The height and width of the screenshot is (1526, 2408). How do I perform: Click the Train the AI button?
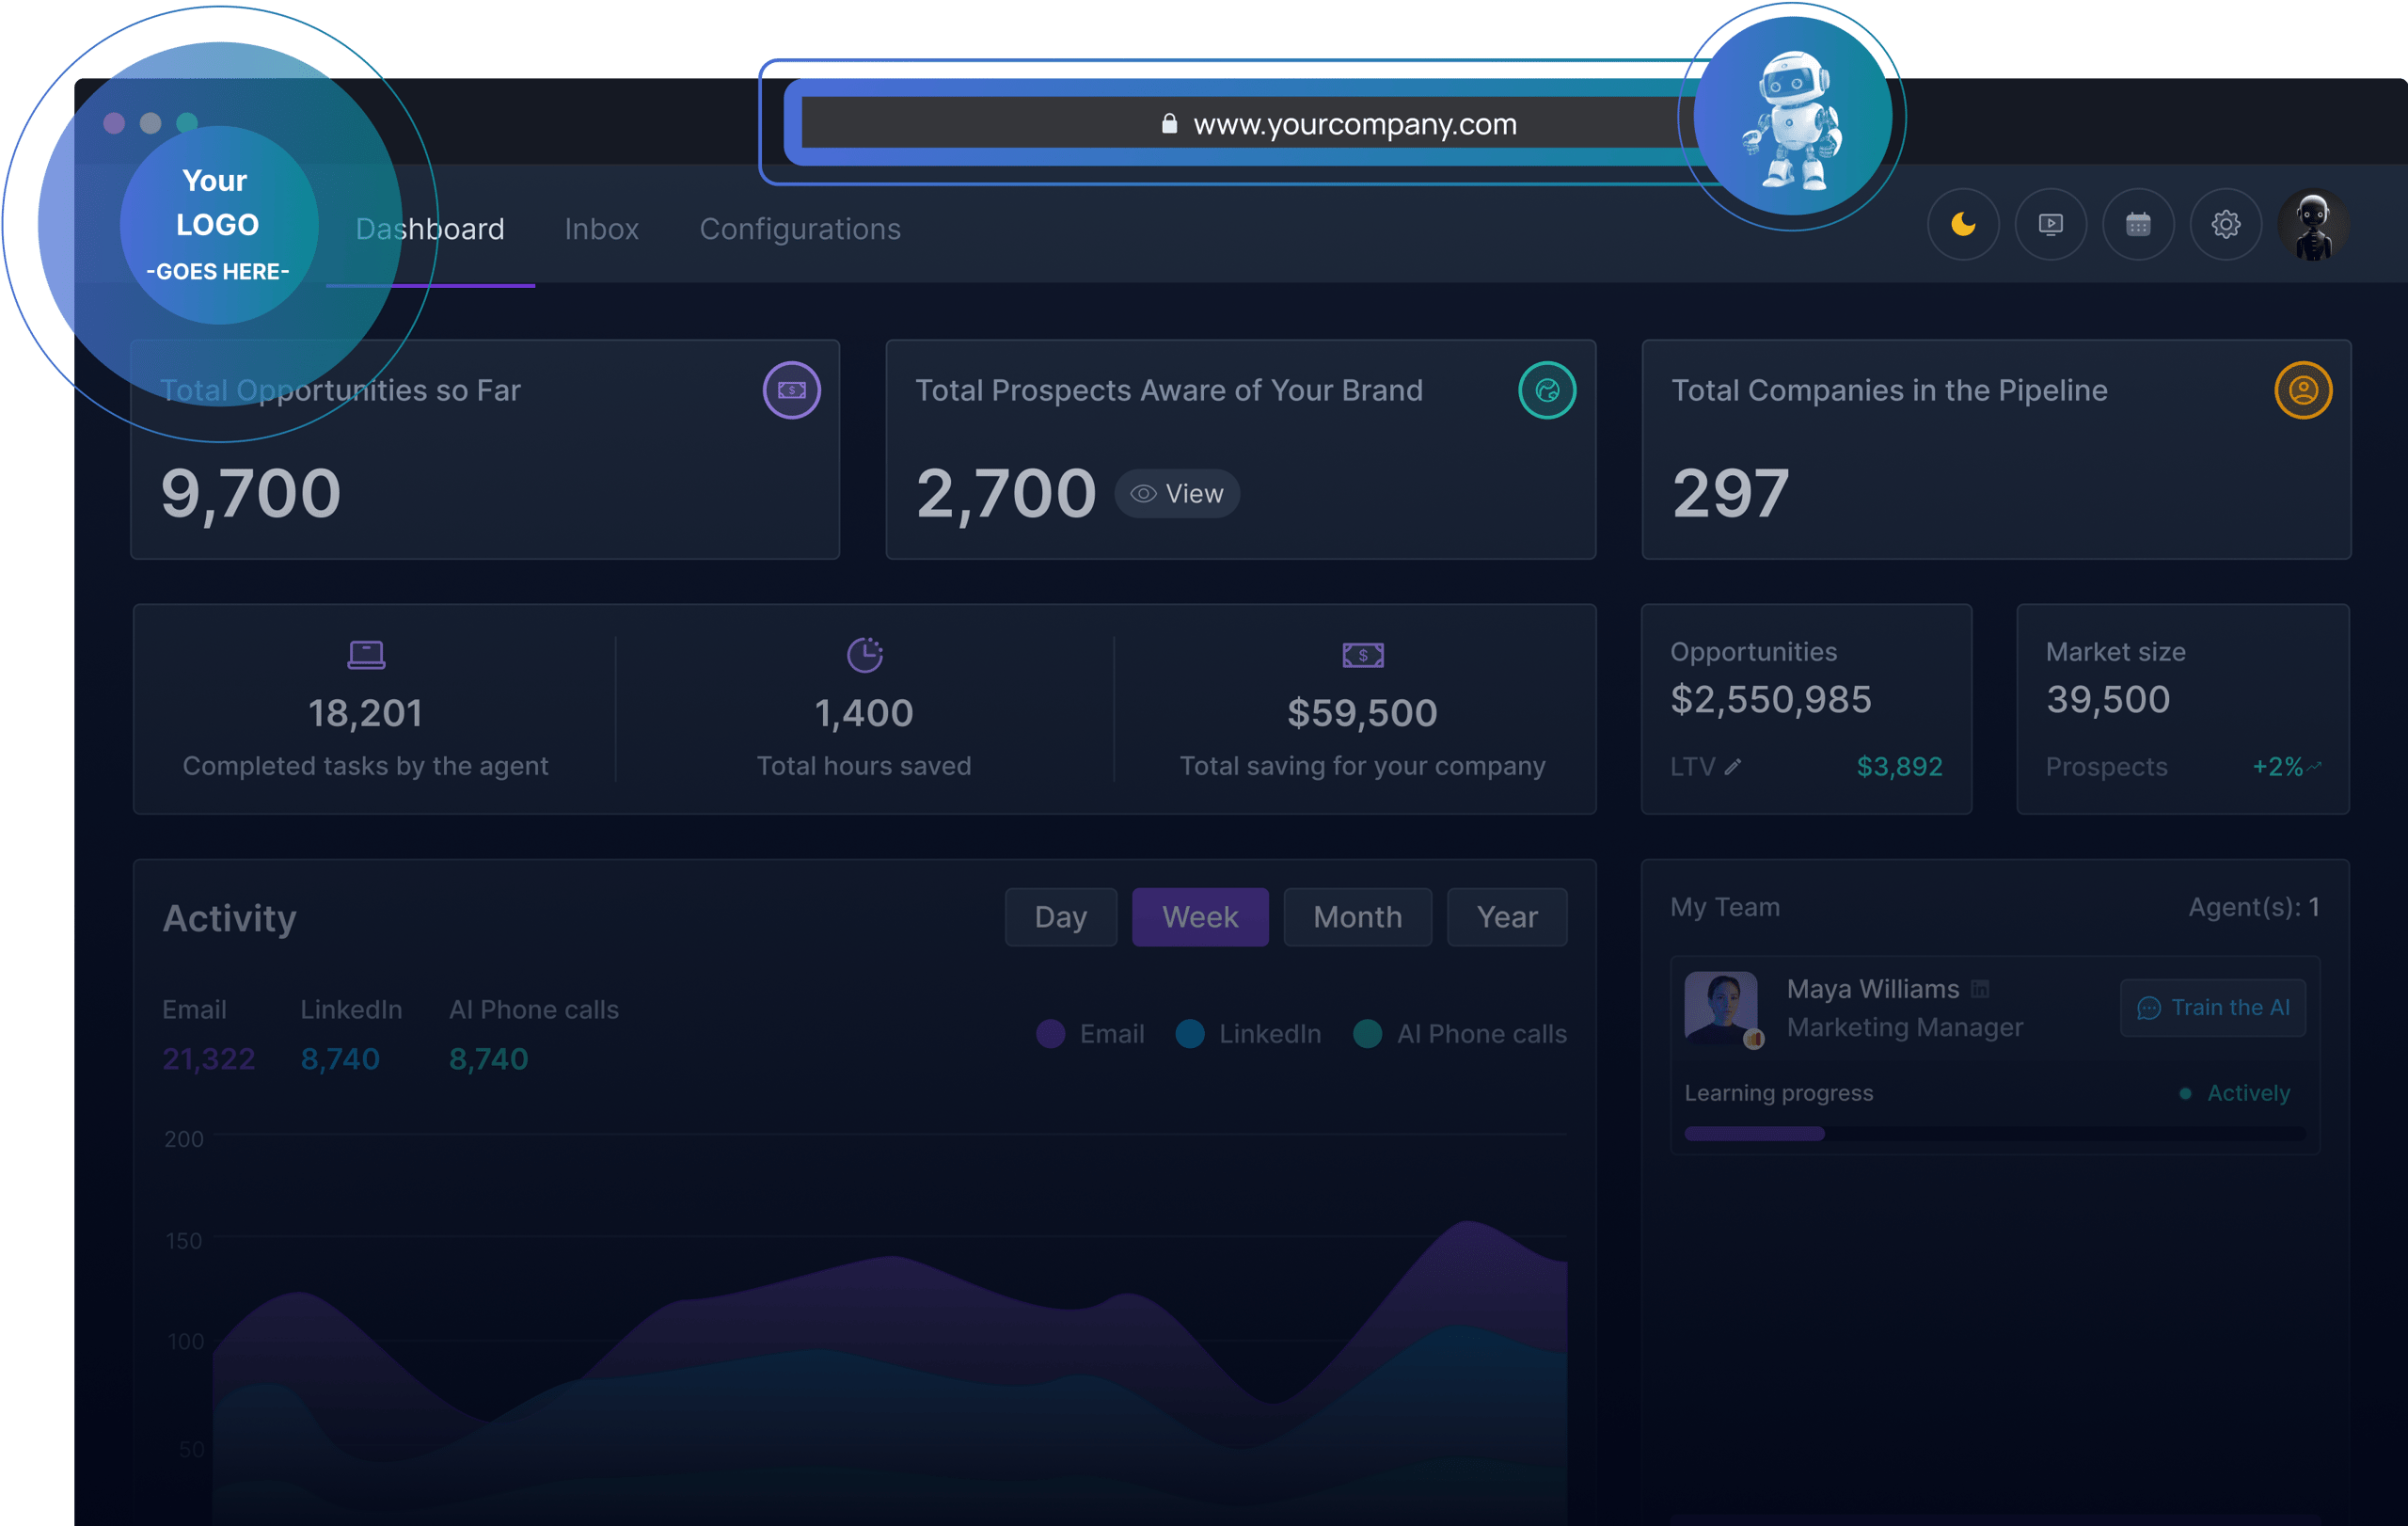[2213, 1008]
